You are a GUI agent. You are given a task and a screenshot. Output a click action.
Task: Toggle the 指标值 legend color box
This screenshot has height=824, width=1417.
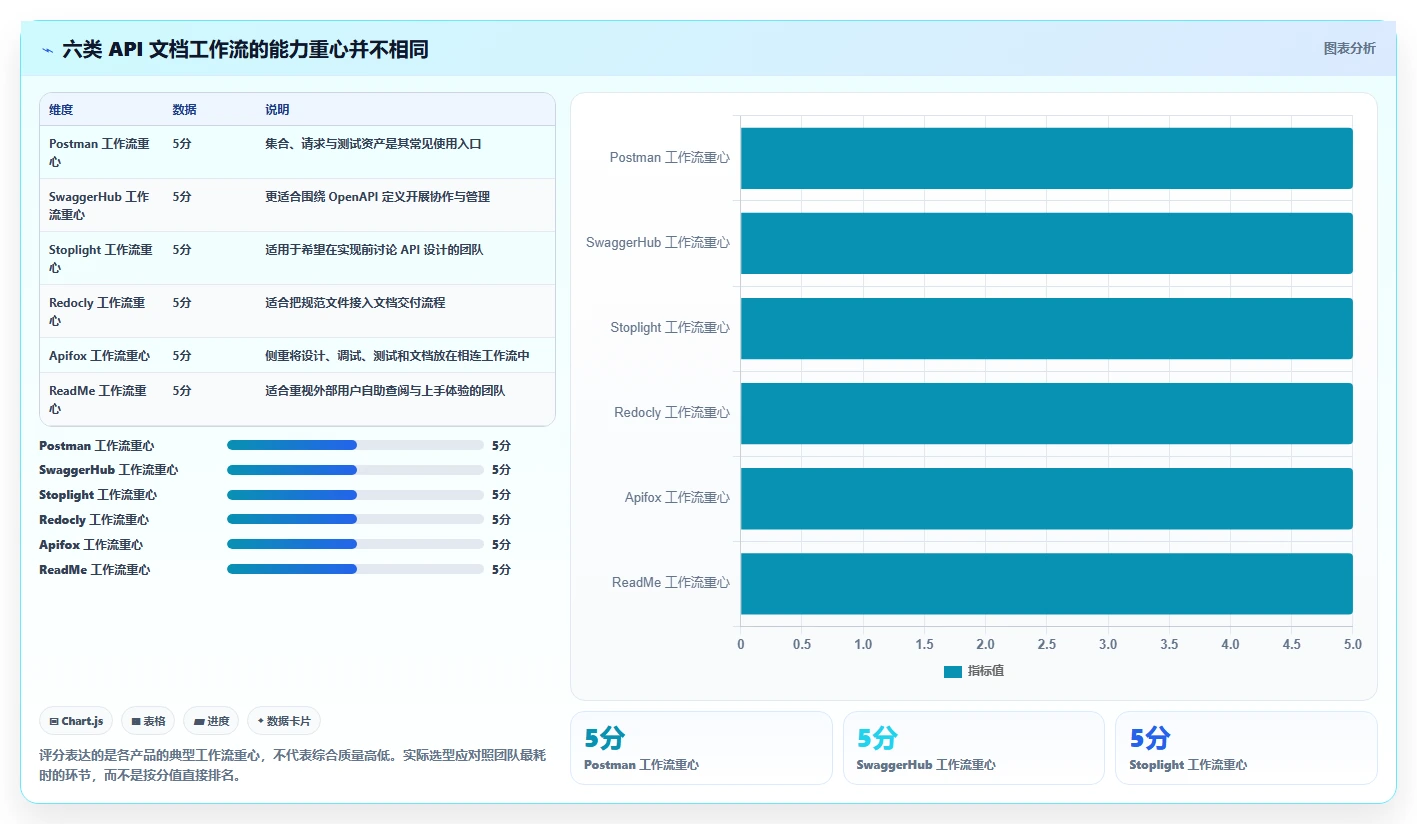tap(952, 671)
